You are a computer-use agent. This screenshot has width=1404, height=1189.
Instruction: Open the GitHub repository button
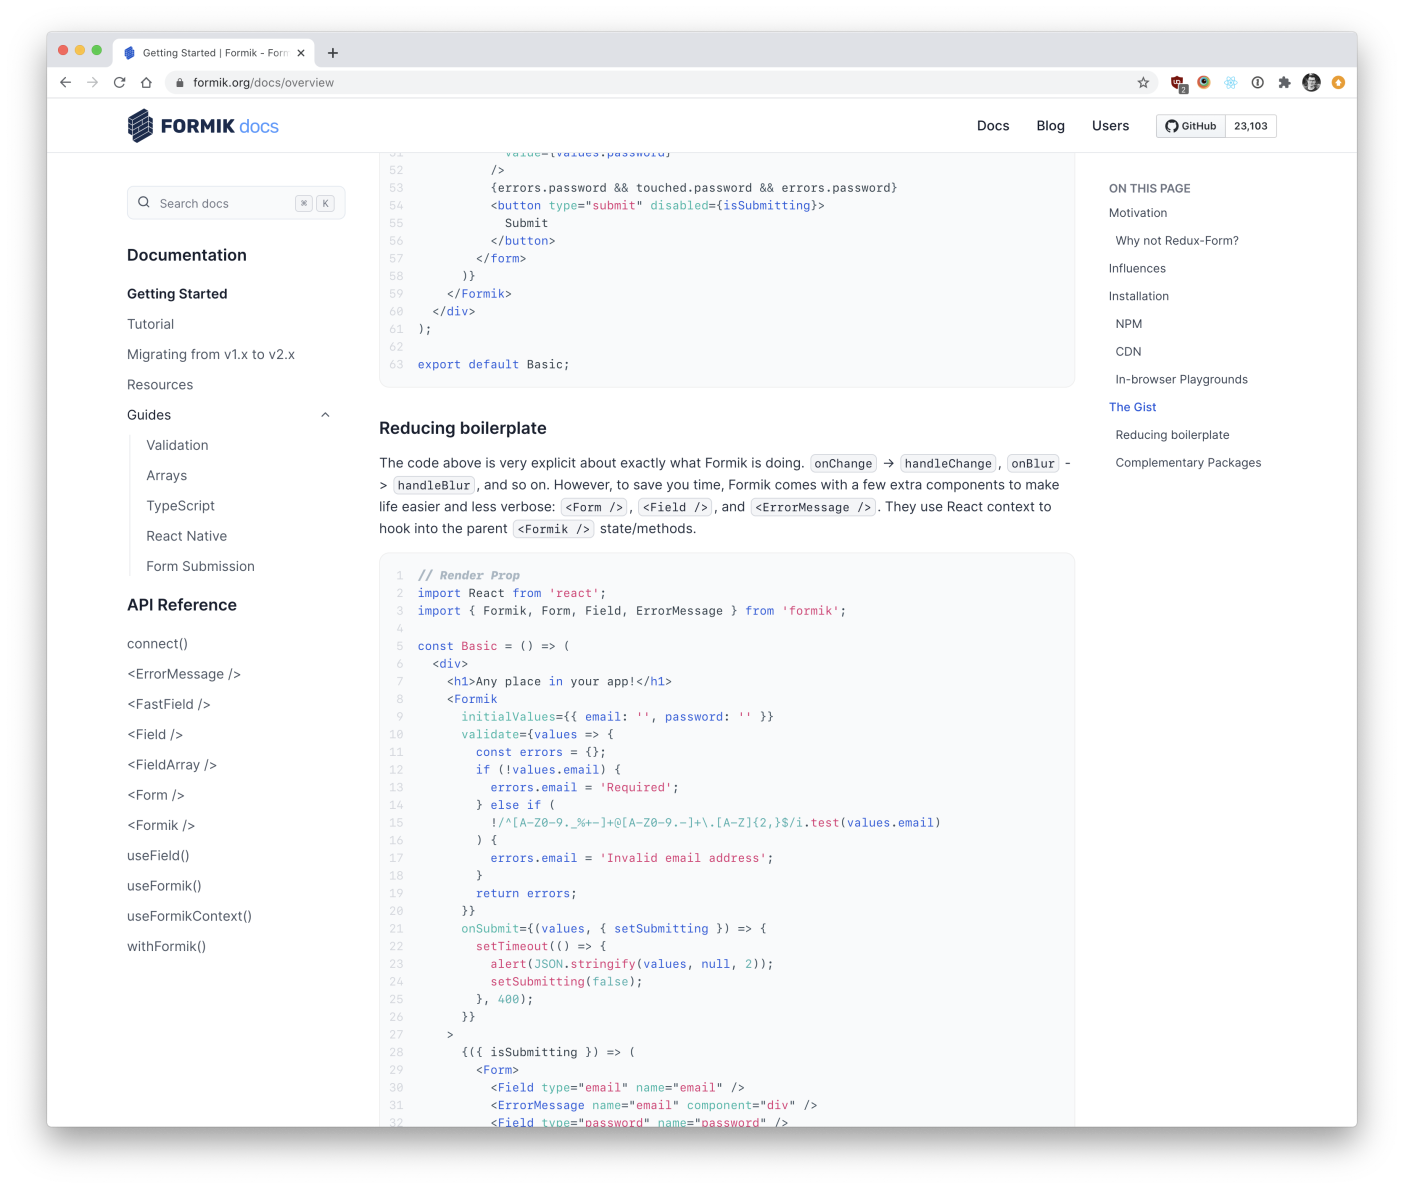click(x=1190, y=125)
